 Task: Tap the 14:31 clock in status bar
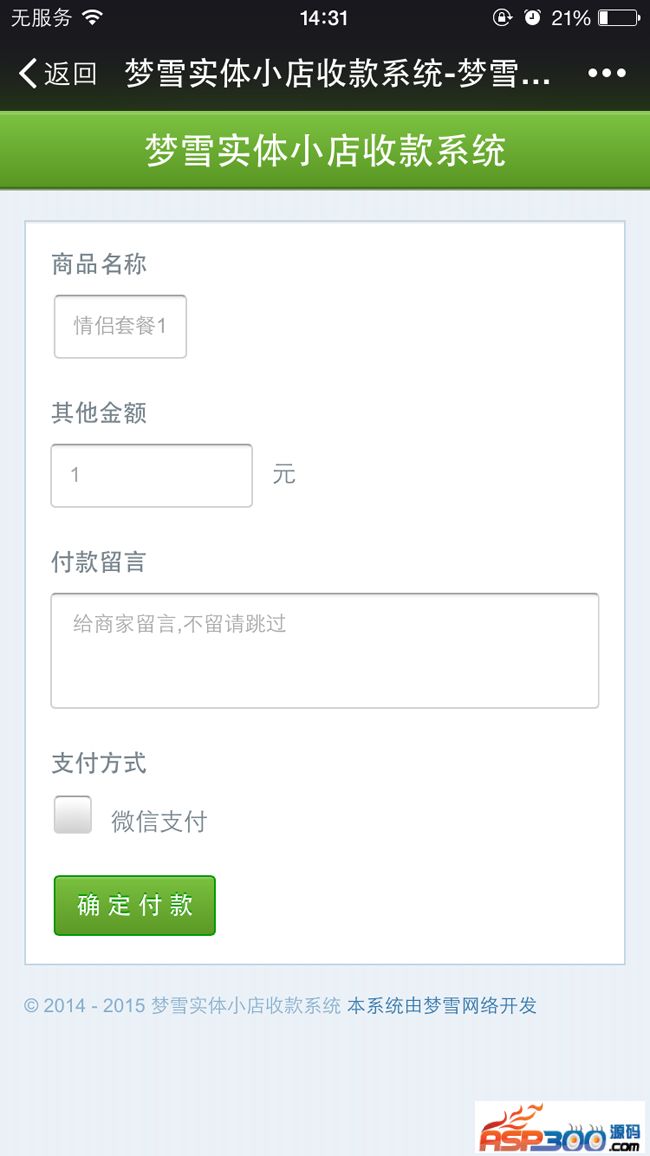coord(324,18)
